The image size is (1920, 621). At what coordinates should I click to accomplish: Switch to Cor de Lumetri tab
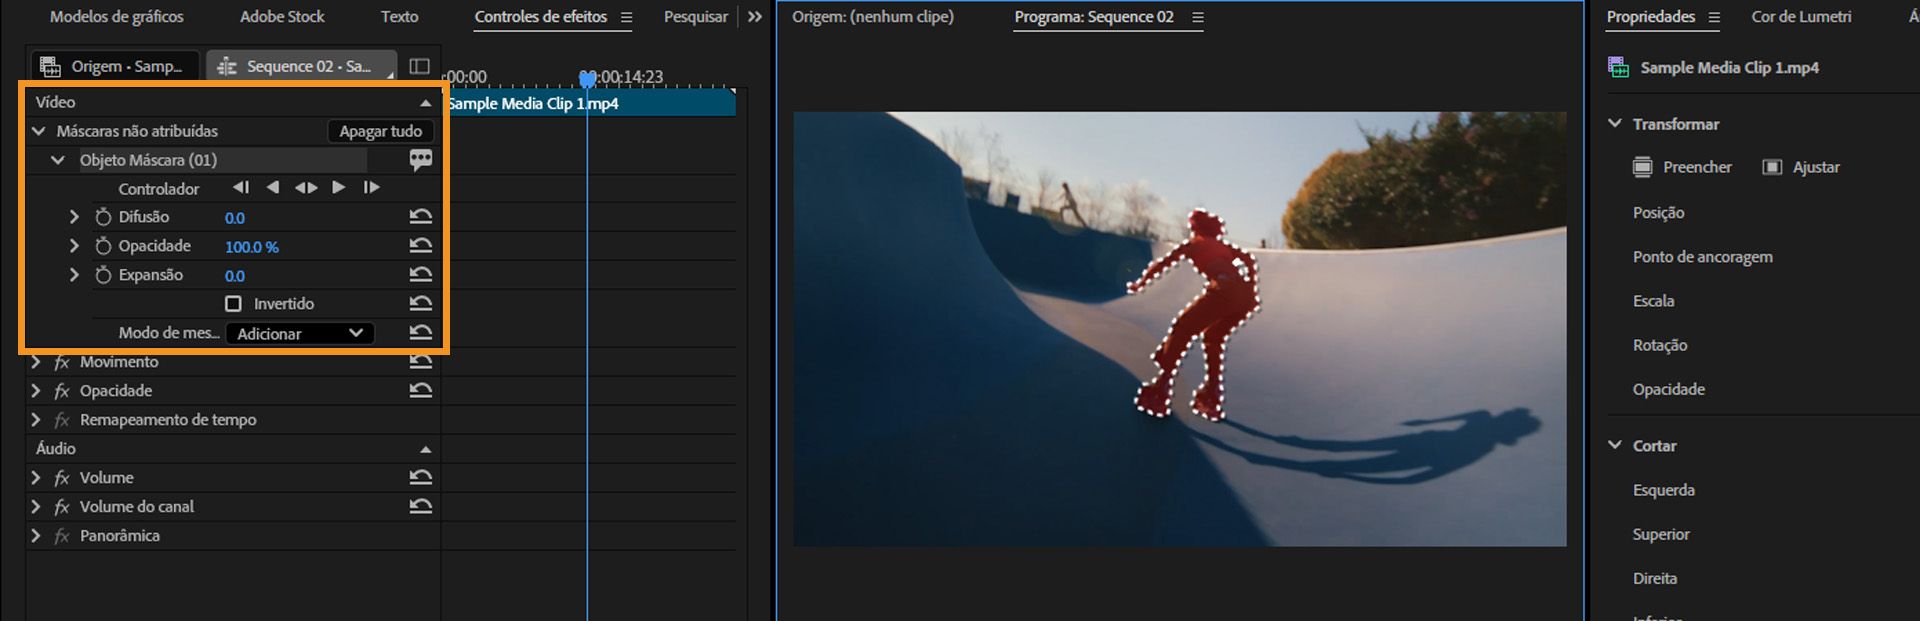click(x=1801, y=17)
